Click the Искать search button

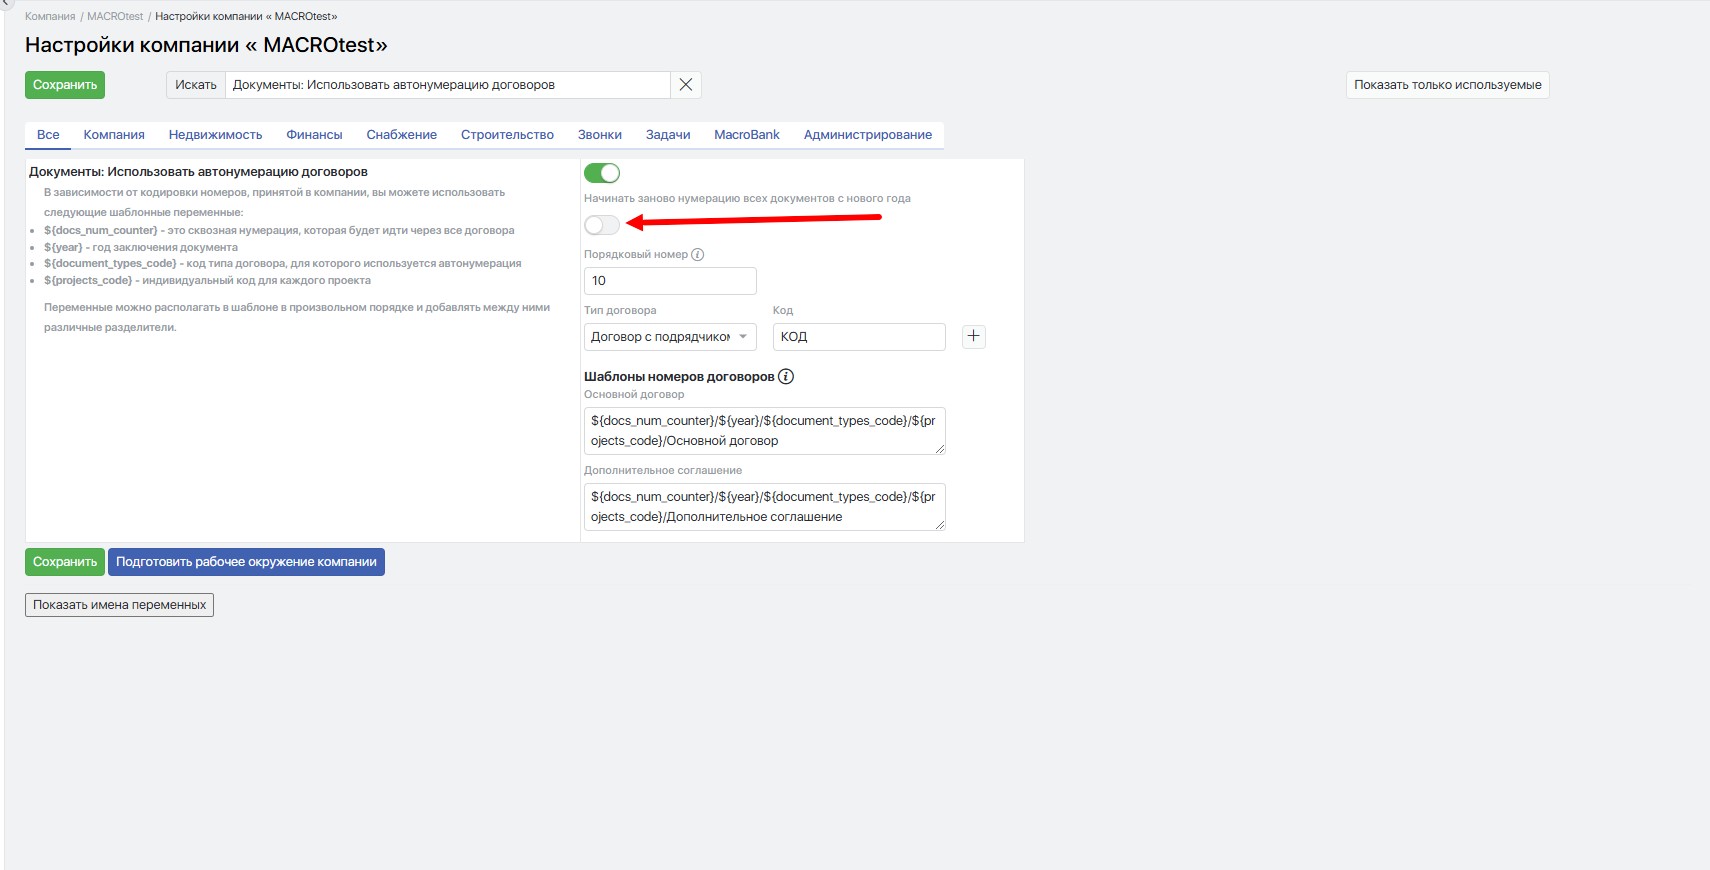click(x=196, y=85)
